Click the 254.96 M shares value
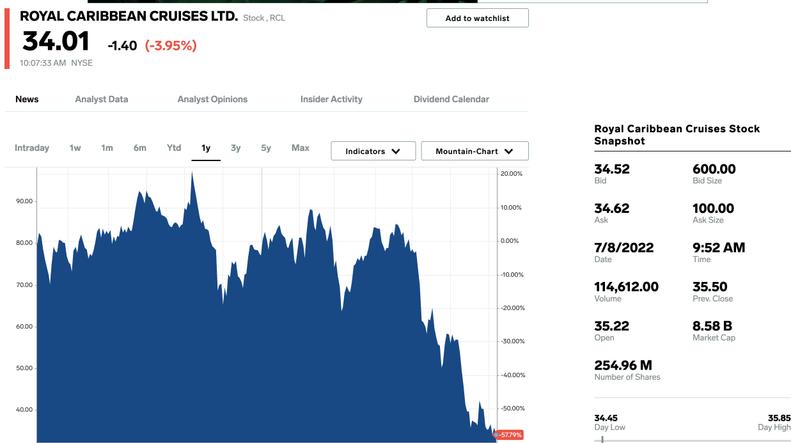Screen dimensions: 800x443 tap(623, 365)
